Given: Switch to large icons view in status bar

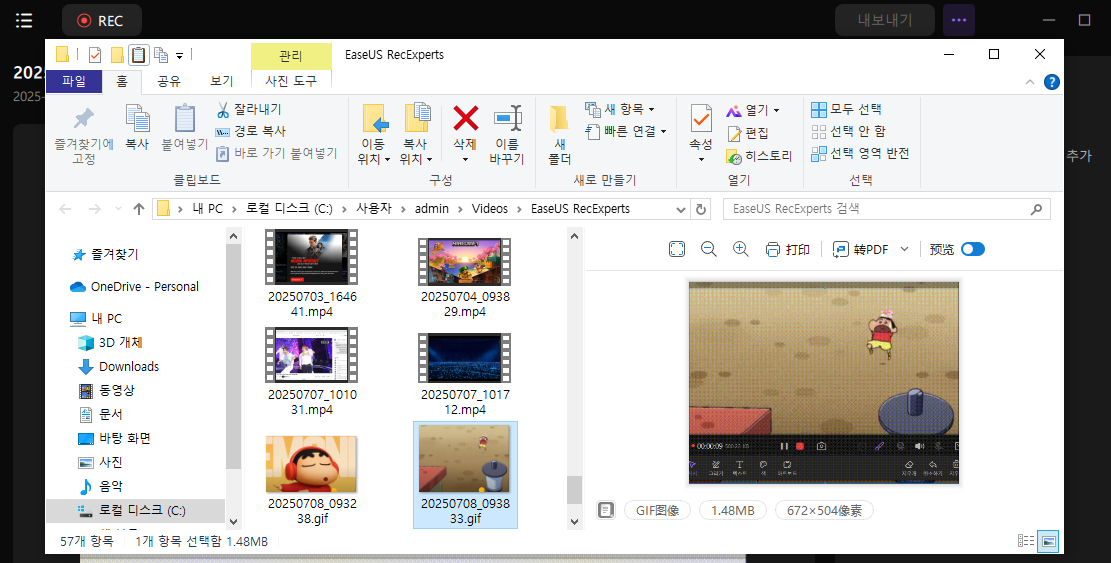Looking at the screenshot, I should point(1048,541).
